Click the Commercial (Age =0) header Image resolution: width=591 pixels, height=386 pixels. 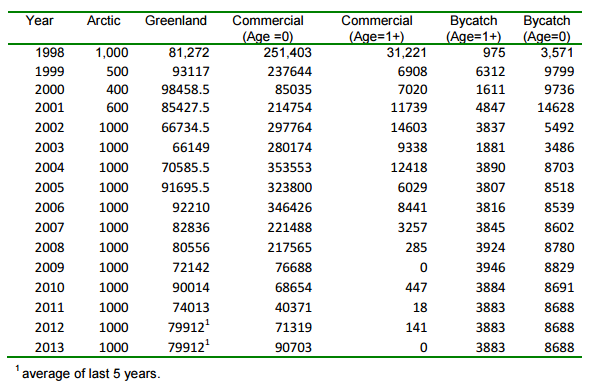tap(268, 29)
